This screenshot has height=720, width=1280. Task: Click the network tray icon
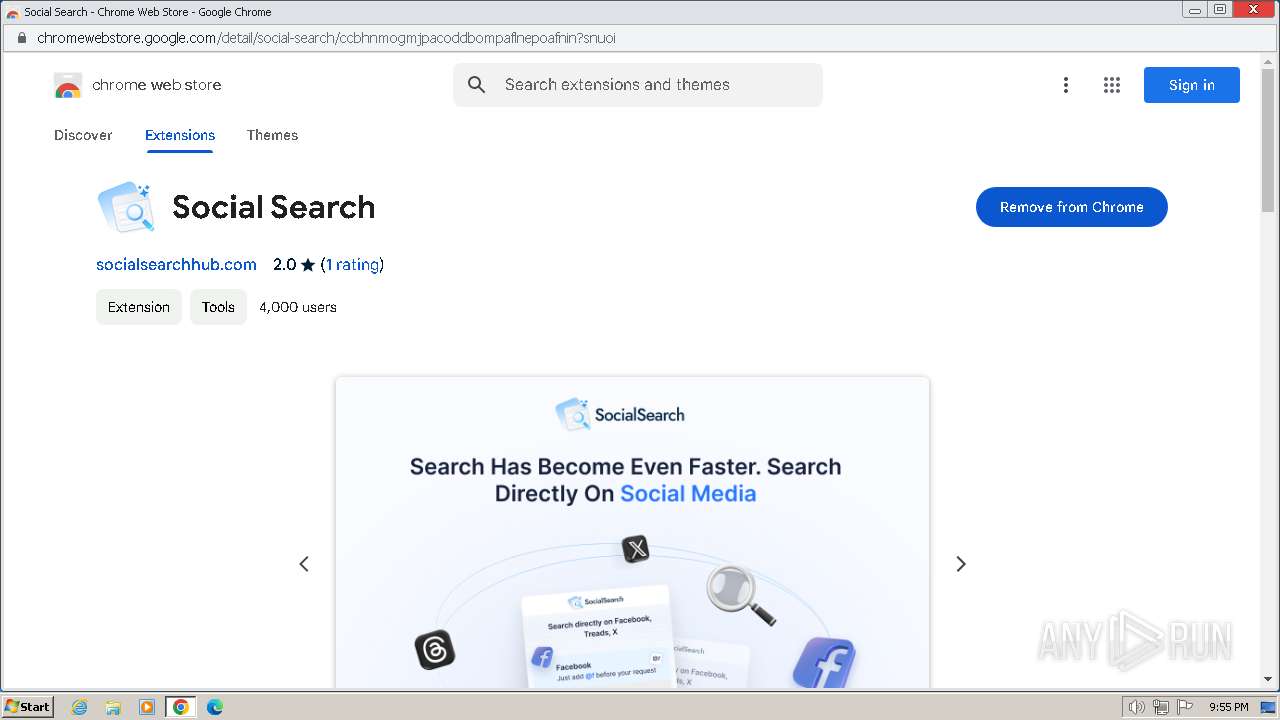[1161, 707]
